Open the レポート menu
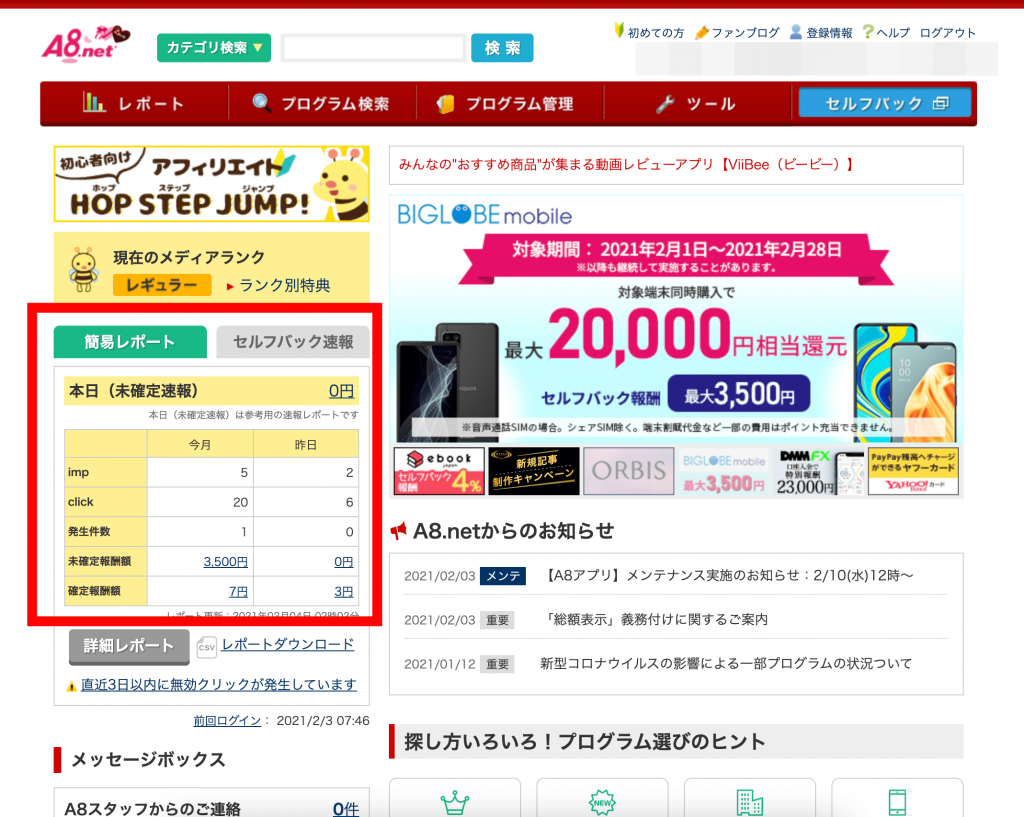The image size is (1024, 817). click(134, 104)
